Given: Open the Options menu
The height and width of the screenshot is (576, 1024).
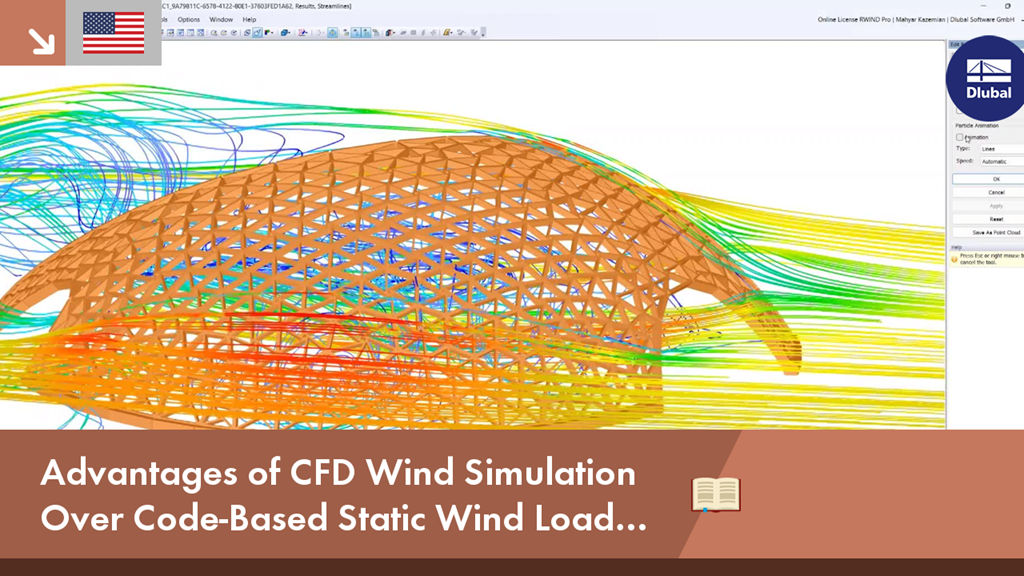Looking at the screenshot, I should tap(188, 19).
